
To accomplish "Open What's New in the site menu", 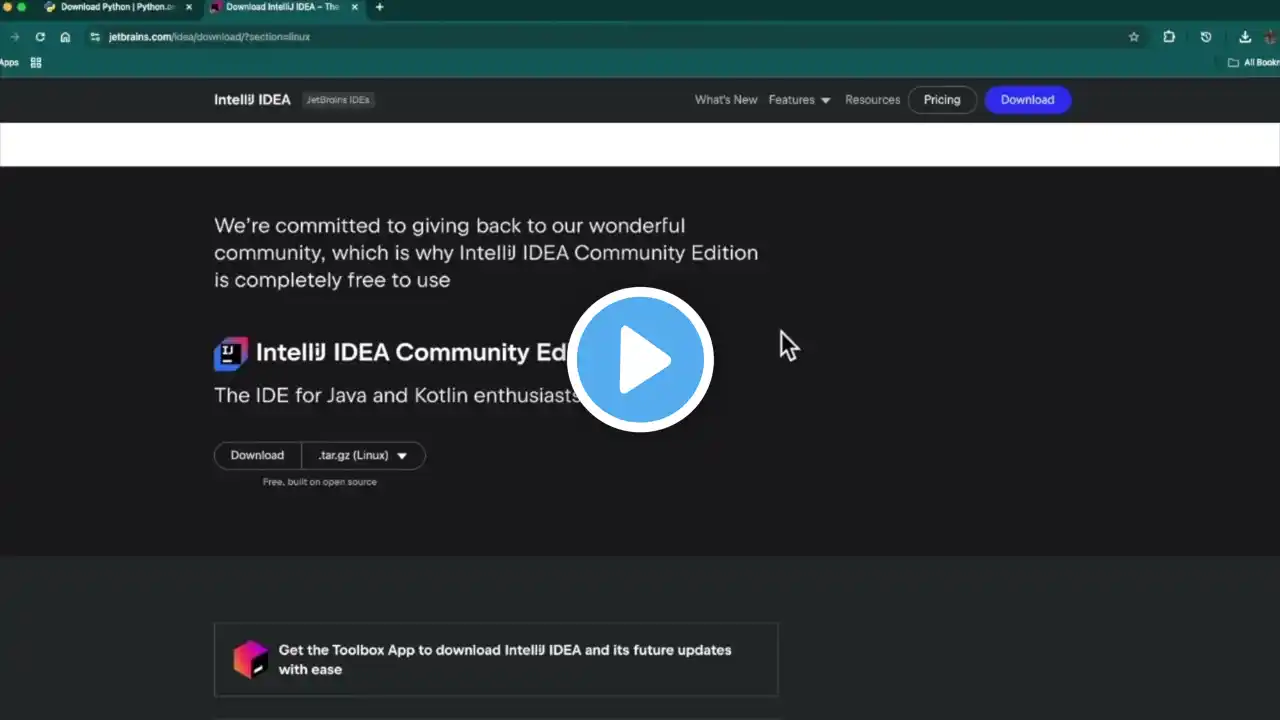I will [x=726, y=100].
